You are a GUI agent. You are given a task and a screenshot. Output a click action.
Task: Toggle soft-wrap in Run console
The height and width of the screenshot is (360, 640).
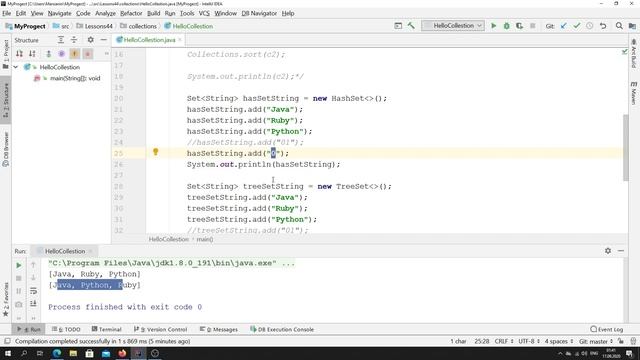[x=33, y=291]
